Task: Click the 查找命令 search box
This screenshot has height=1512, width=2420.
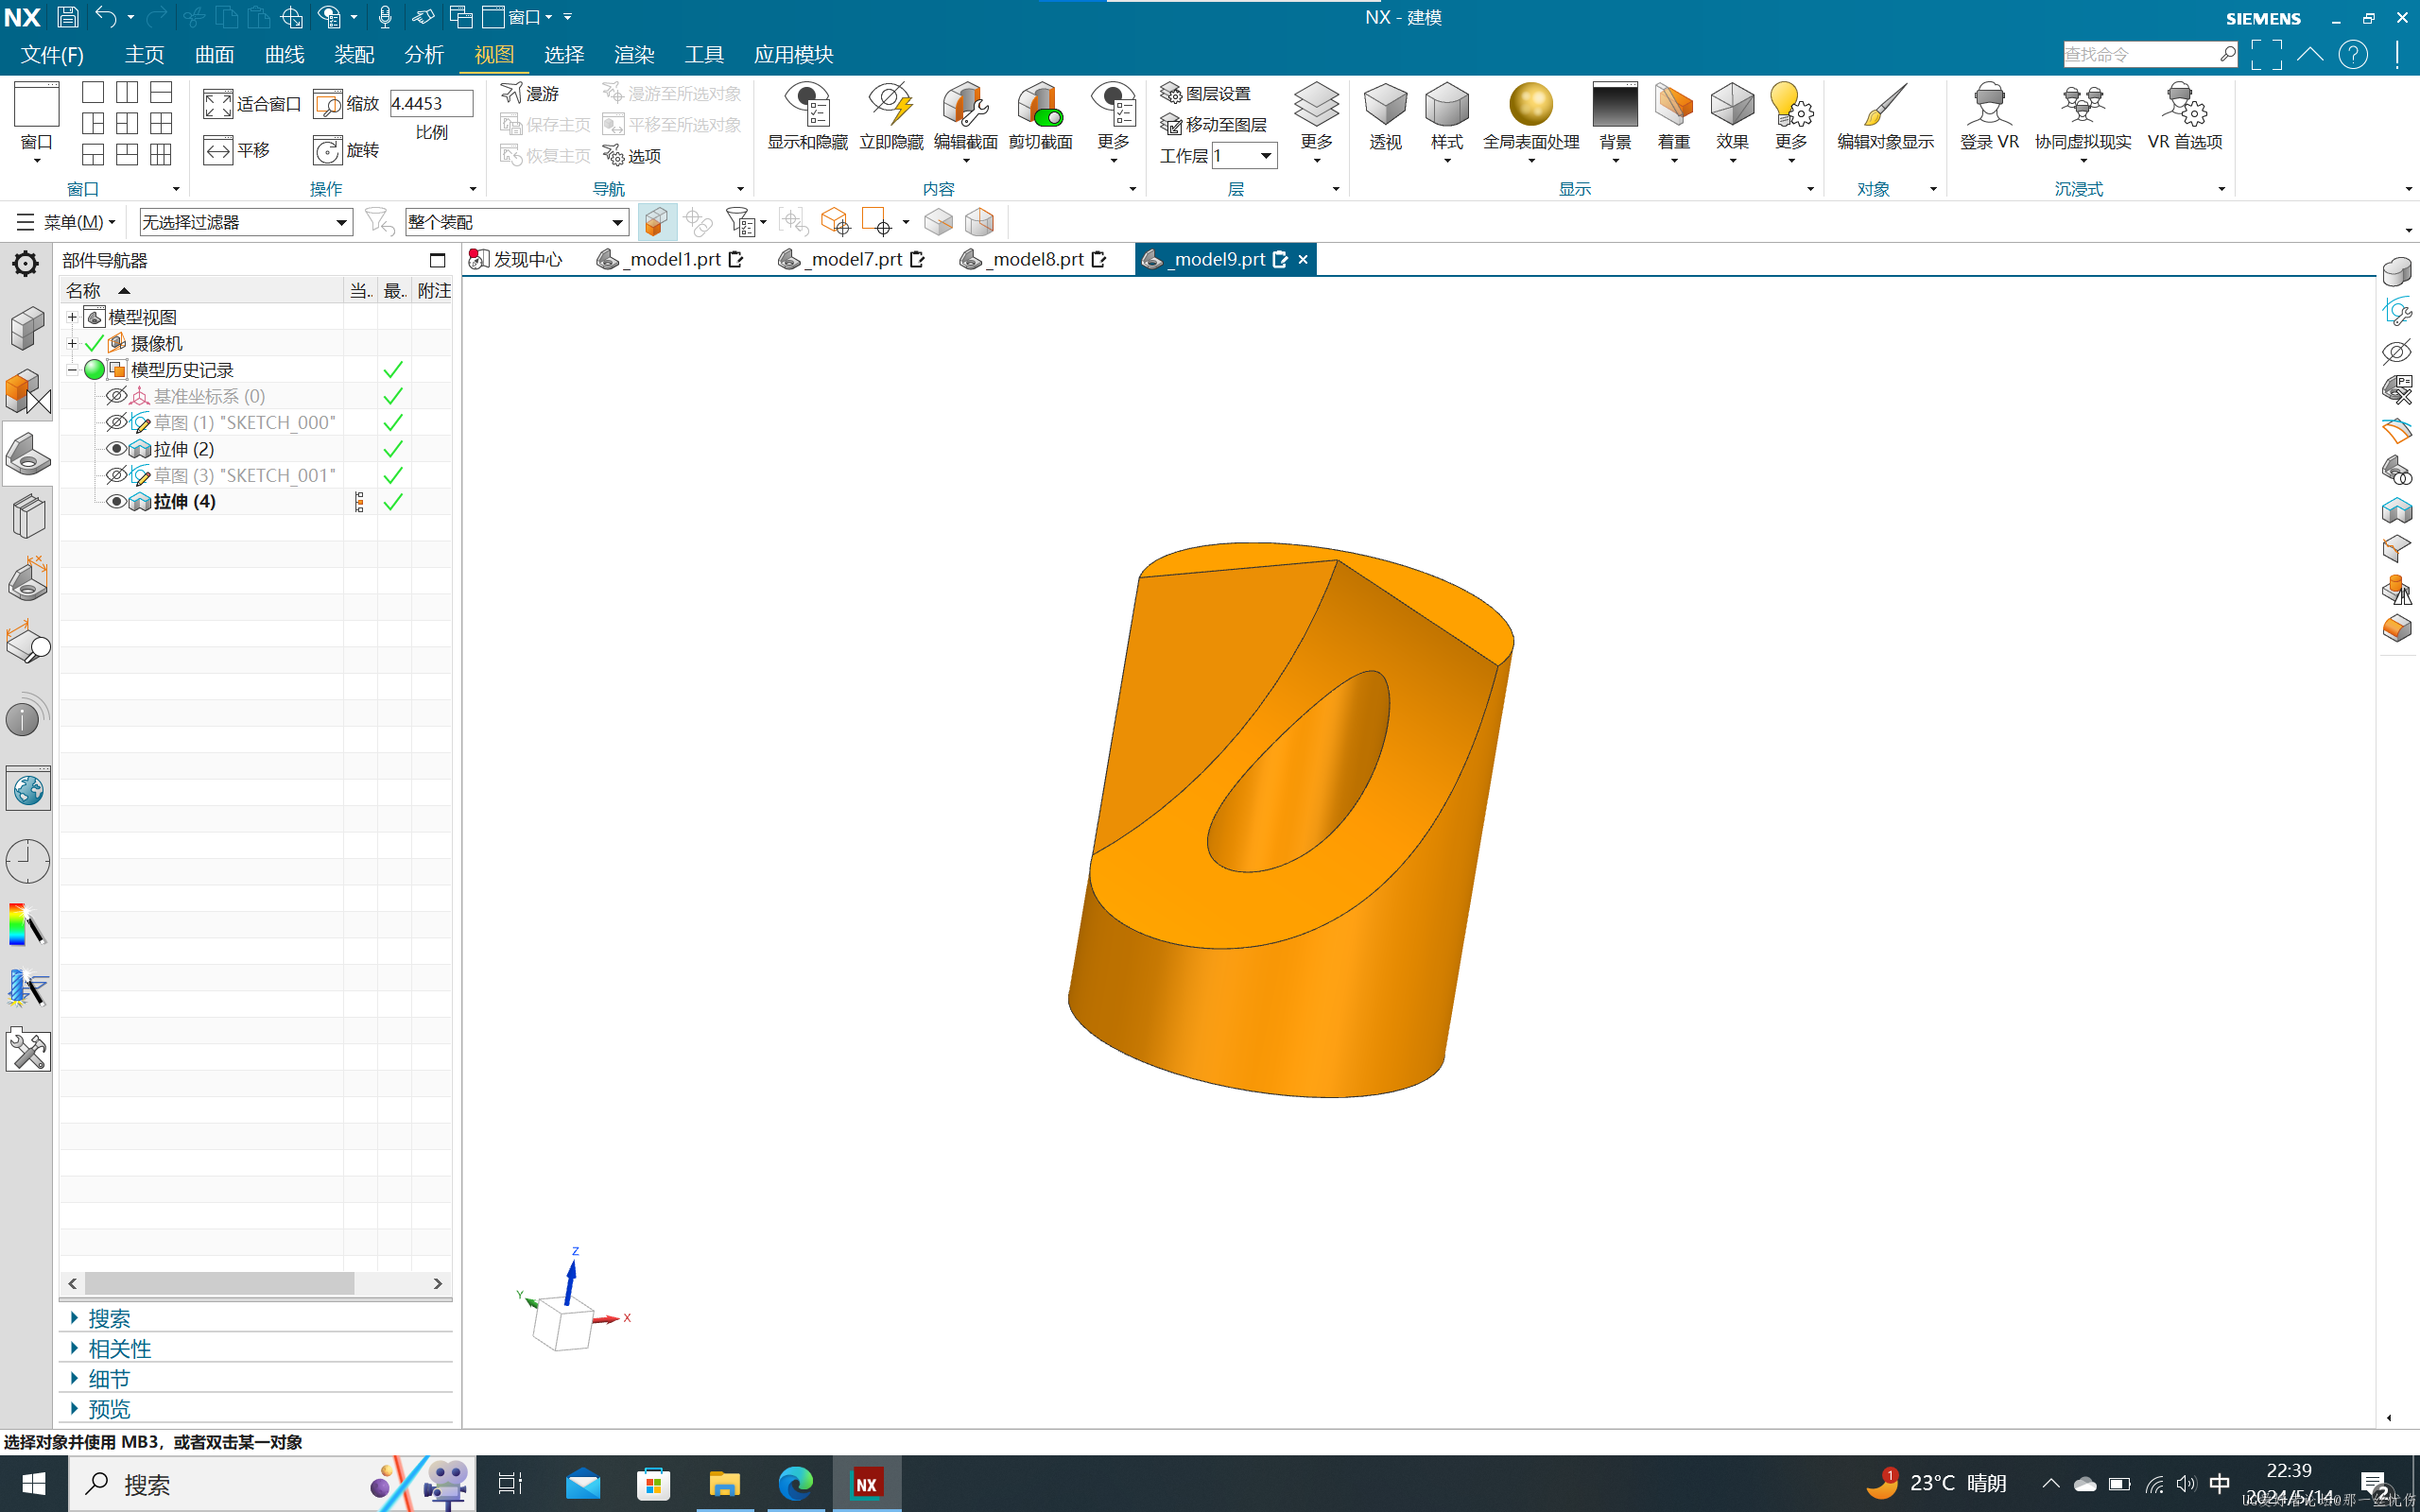Action: tap(2150, 54)
